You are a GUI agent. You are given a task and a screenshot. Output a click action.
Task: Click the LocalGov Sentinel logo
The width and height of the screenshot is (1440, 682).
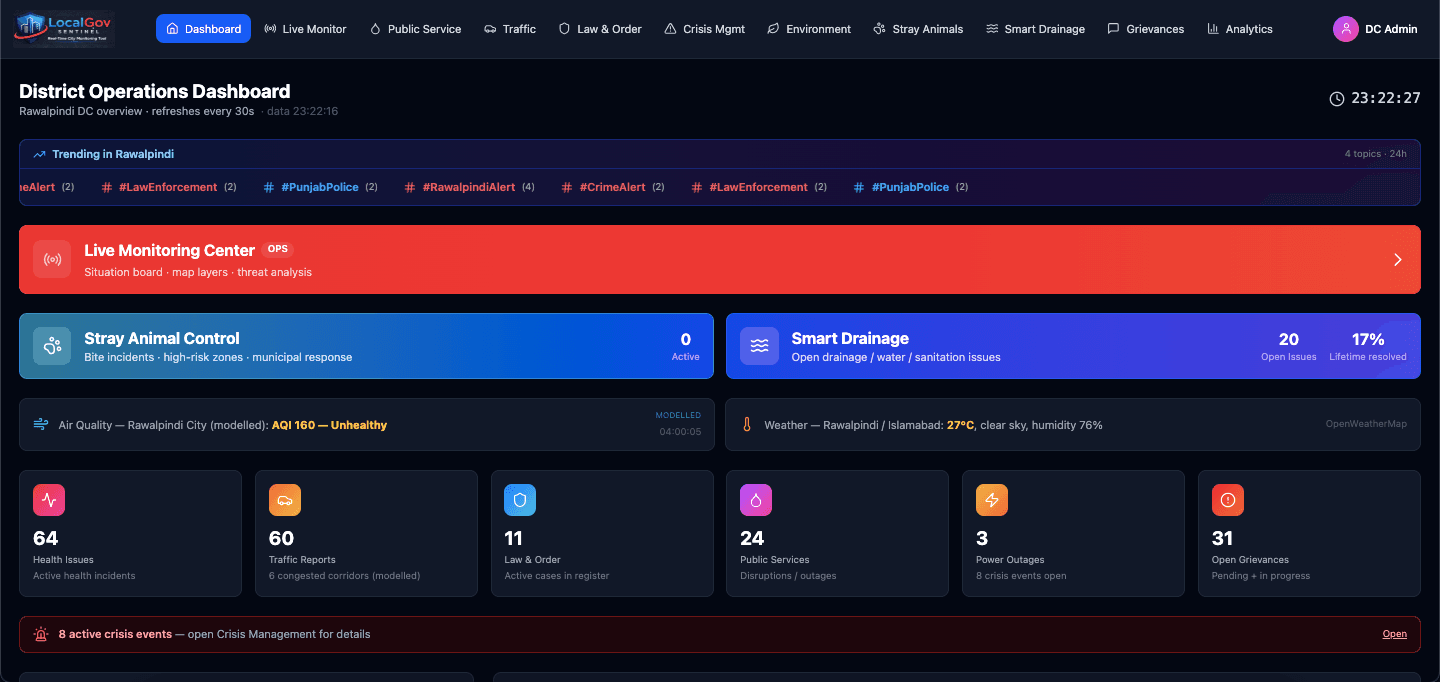tap(64, 29)
